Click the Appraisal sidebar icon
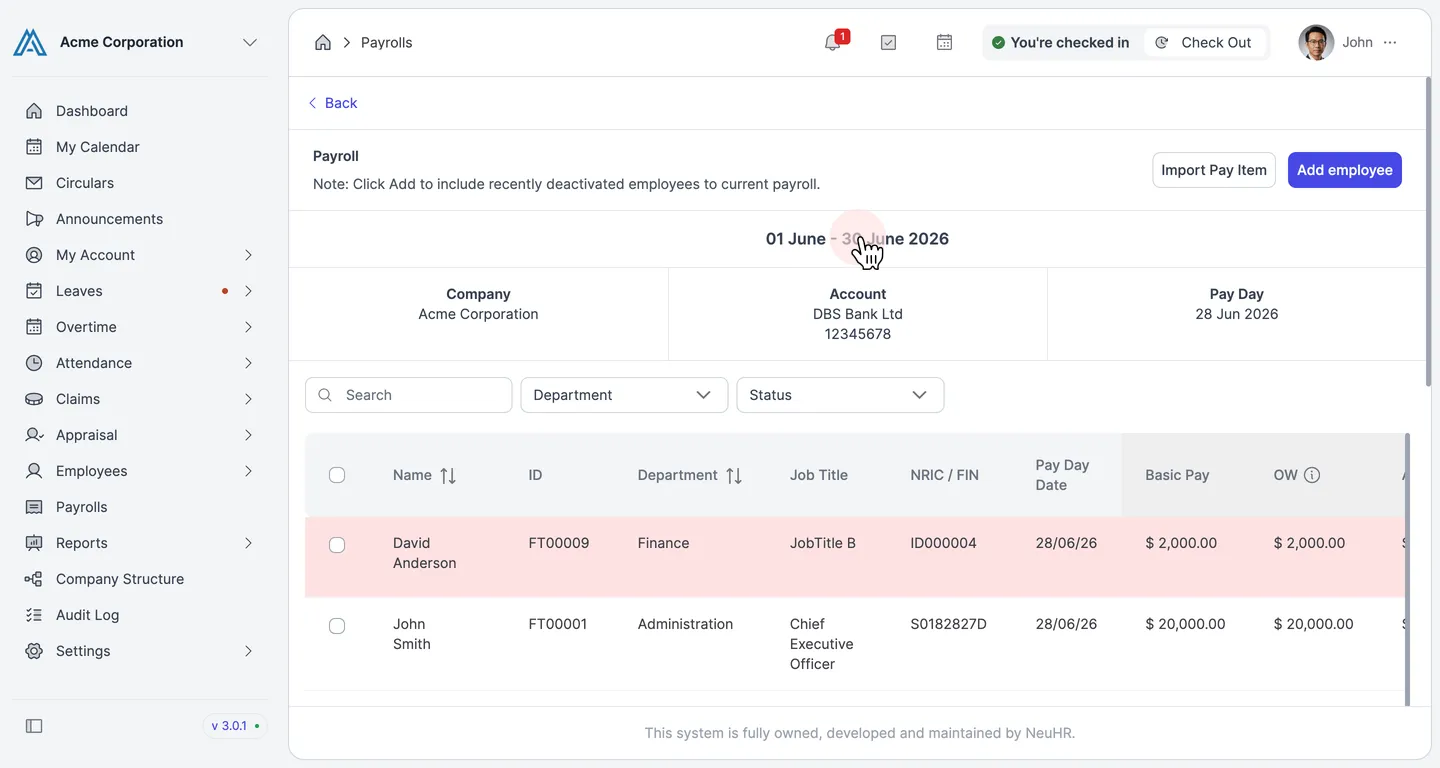1440x768 pixels. 34,435
